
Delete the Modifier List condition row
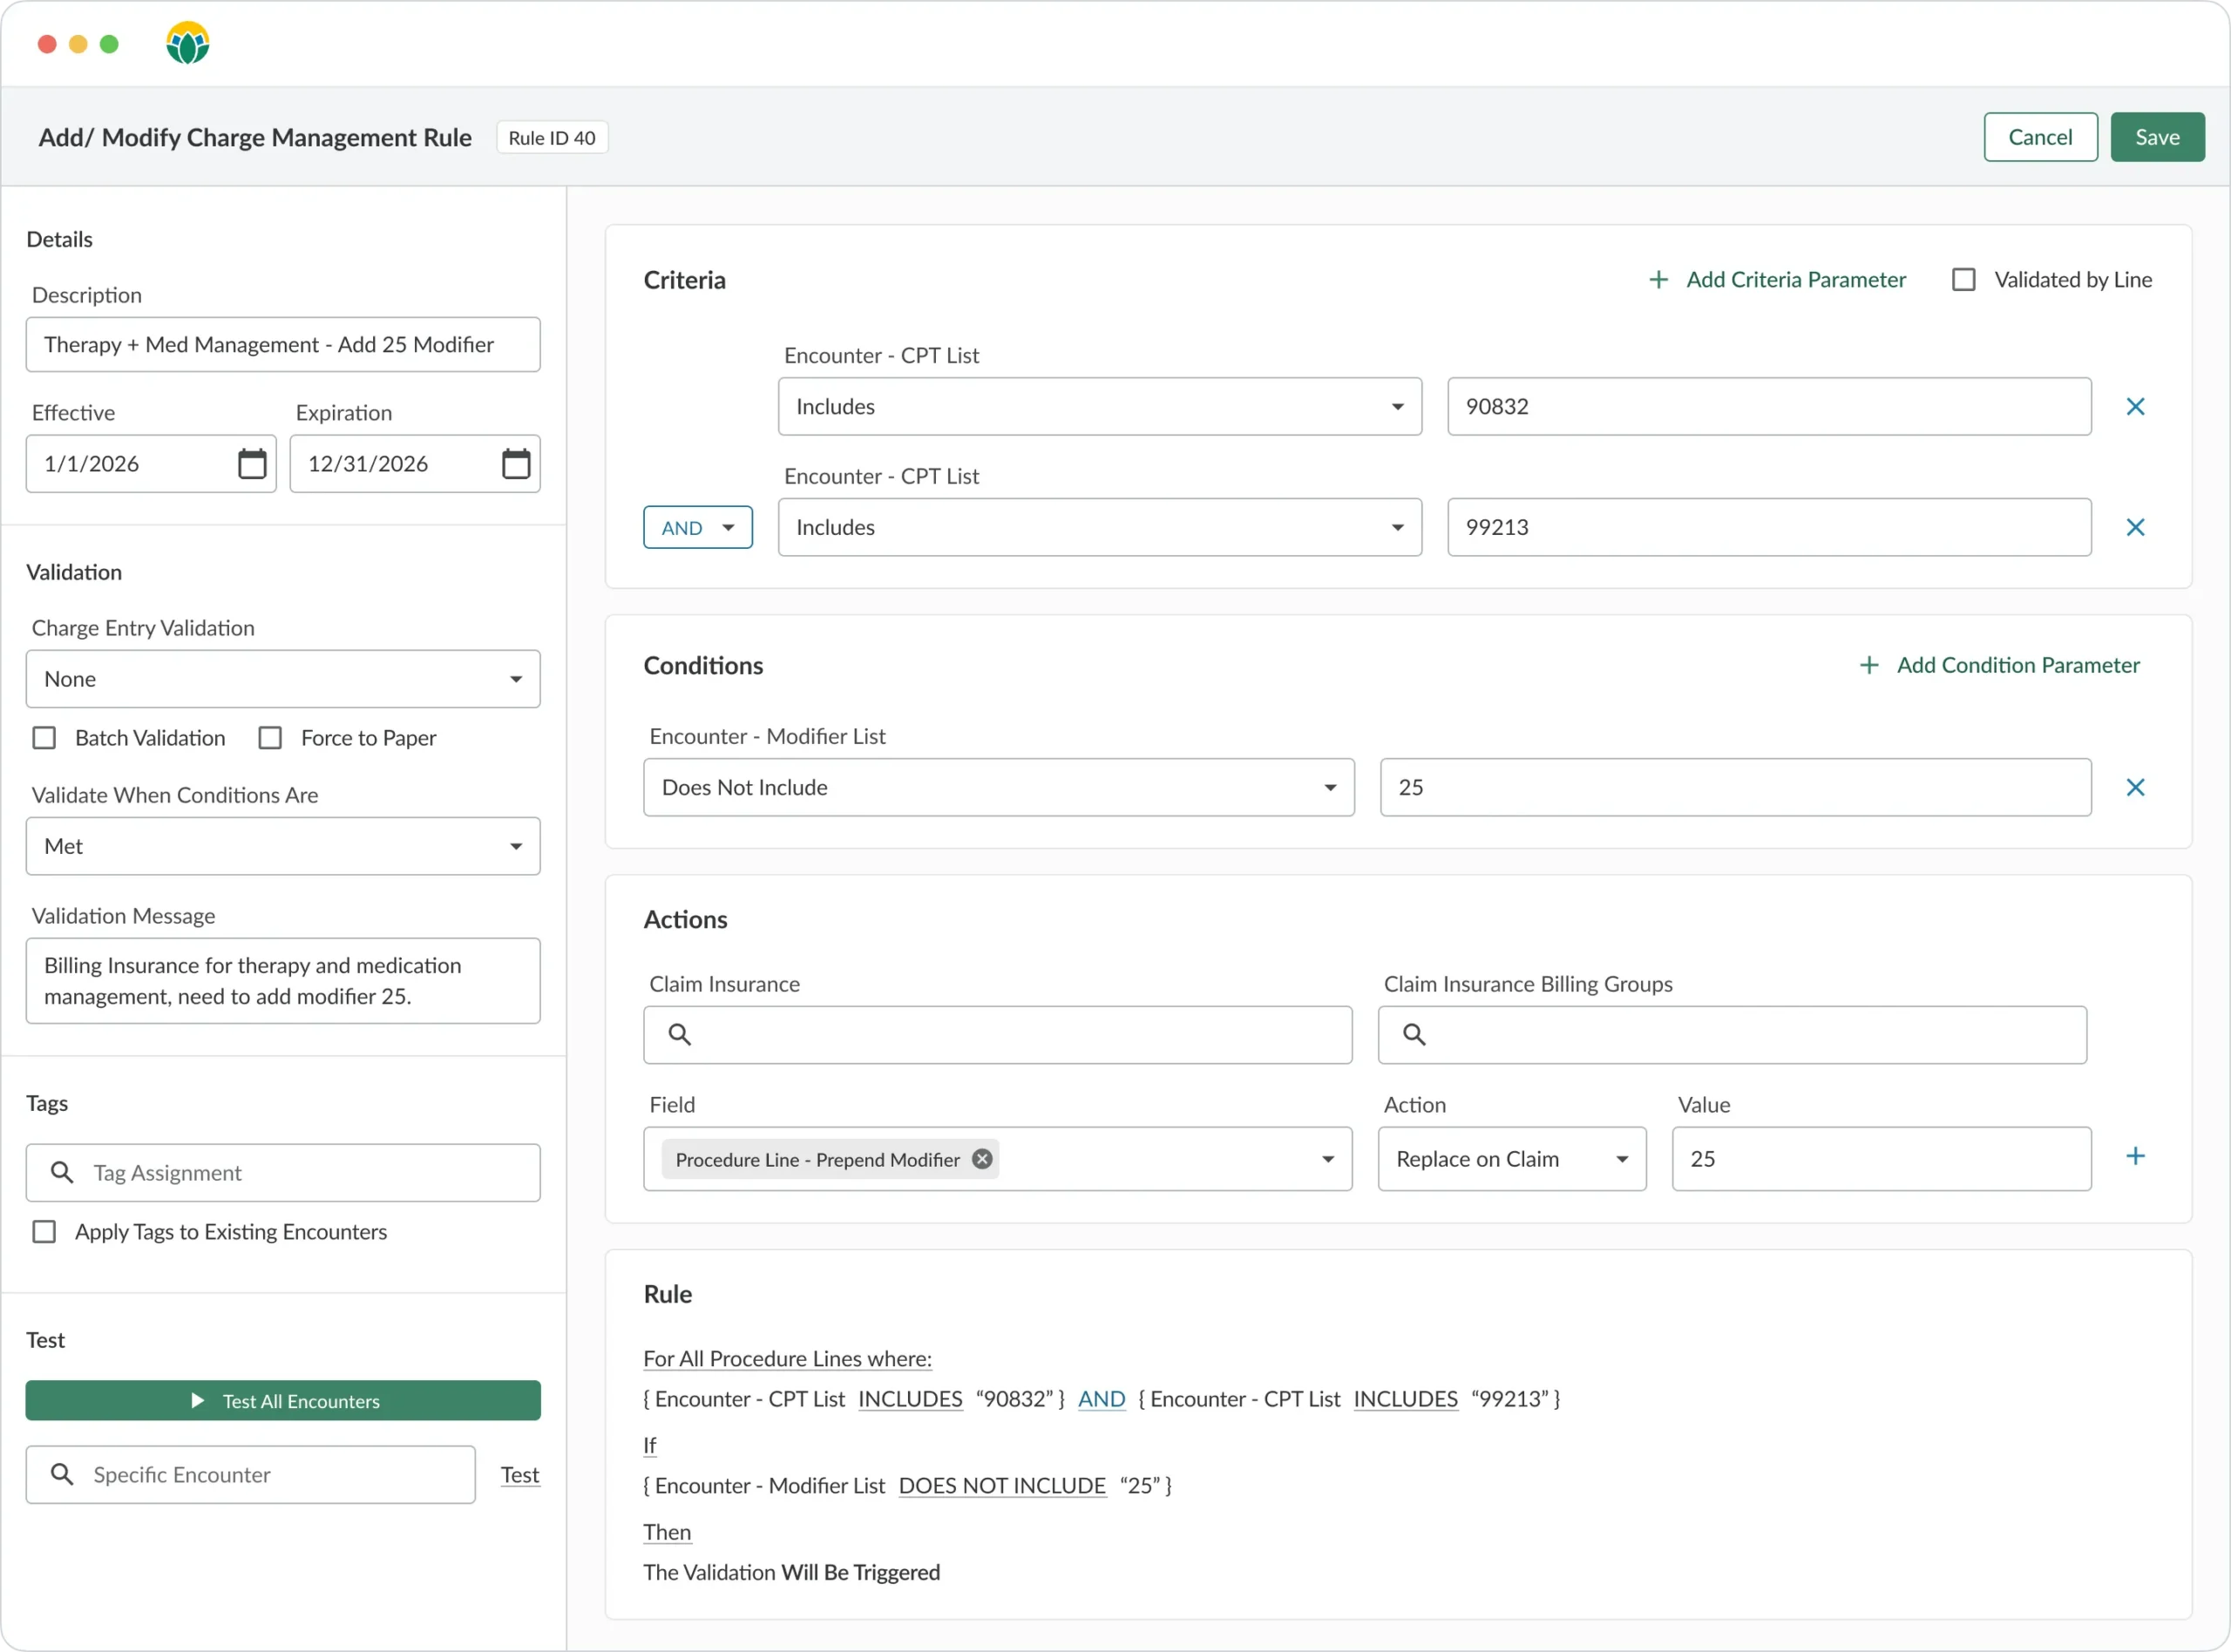(2135, 788)
